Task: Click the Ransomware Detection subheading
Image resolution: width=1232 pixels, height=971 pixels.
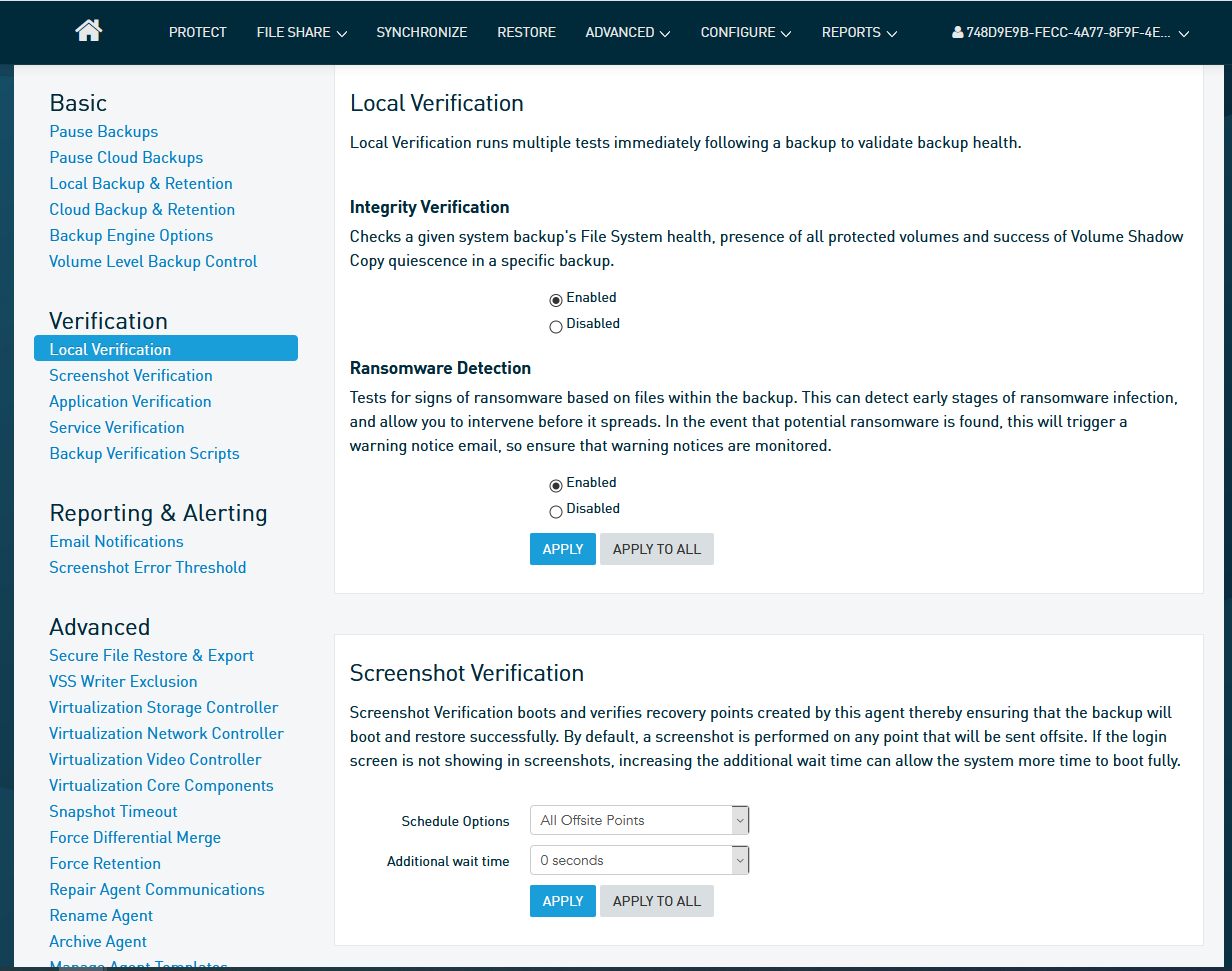Action: (x=440, y=368)
